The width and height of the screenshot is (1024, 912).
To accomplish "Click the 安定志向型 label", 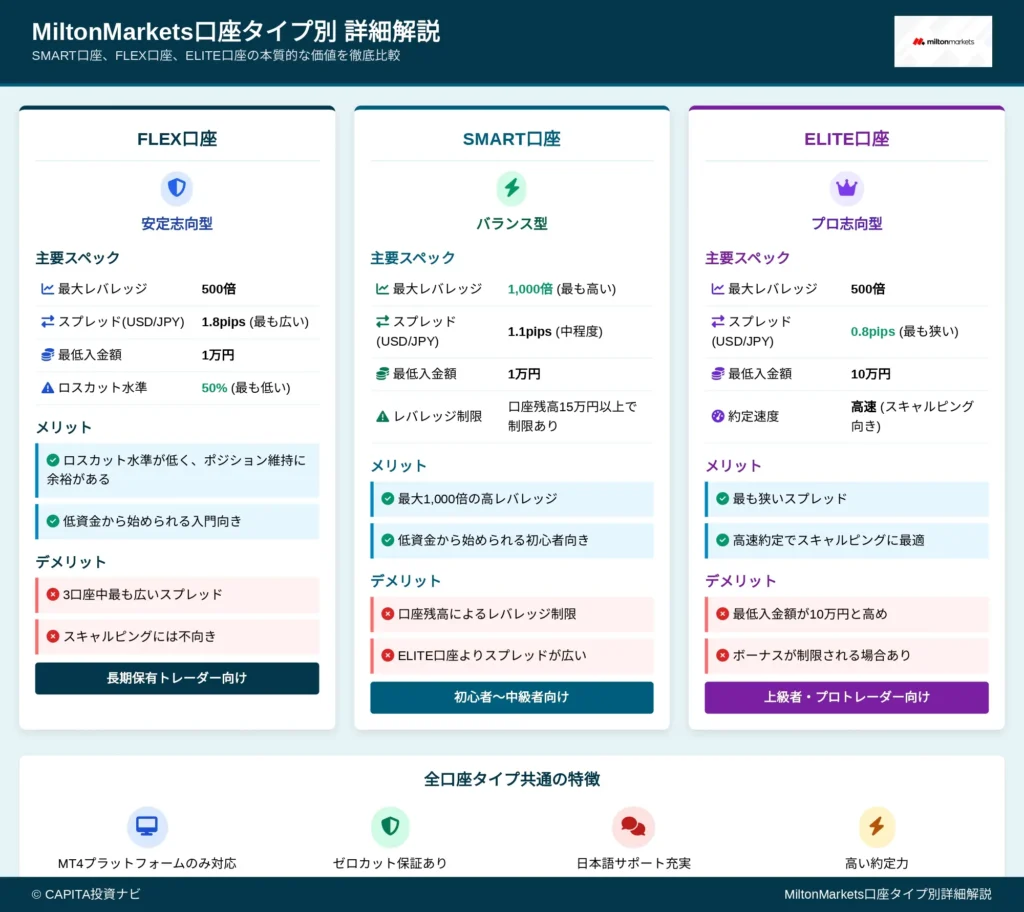I will [x=177, y=223].
